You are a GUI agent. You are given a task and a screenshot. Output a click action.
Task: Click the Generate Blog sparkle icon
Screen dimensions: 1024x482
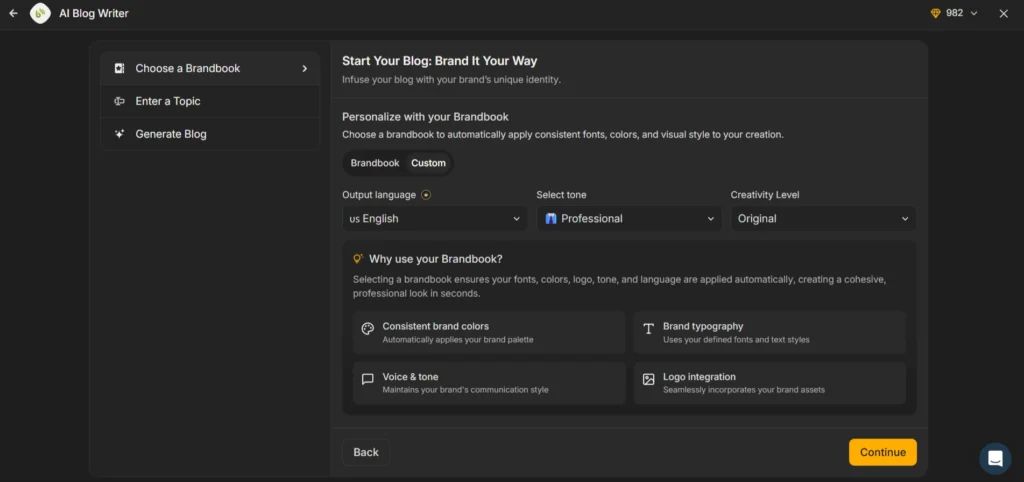[120, 134]
